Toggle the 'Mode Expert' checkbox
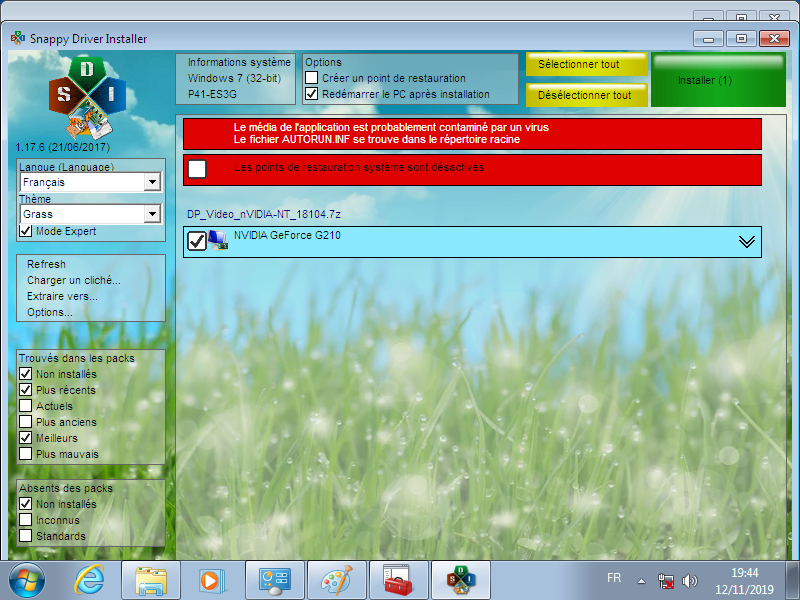This screenshot has height=600, width=800. tap(26, 231)
